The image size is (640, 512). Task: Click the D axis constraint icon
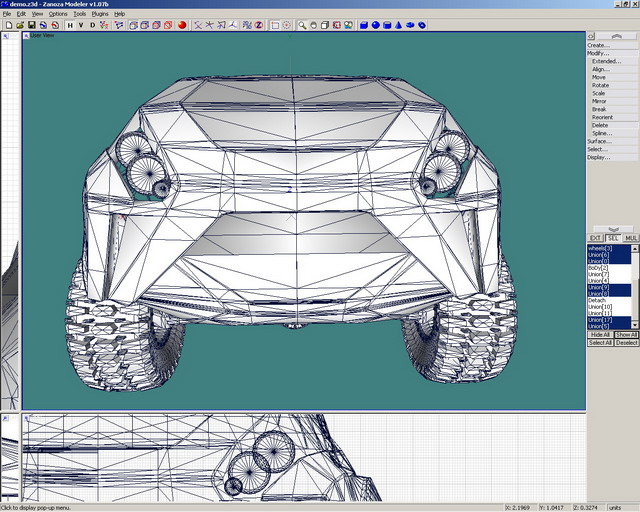(93, 25)
